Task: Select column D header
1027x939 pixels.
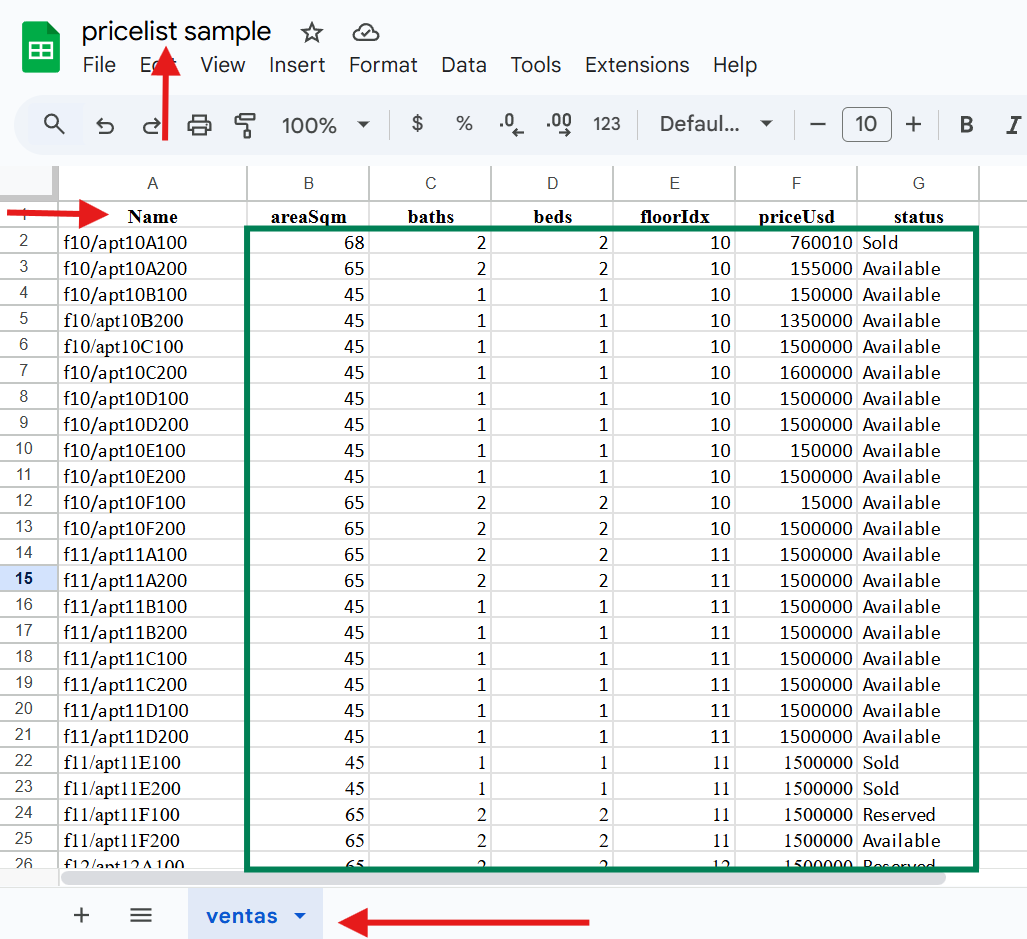Action: [552, 183]
